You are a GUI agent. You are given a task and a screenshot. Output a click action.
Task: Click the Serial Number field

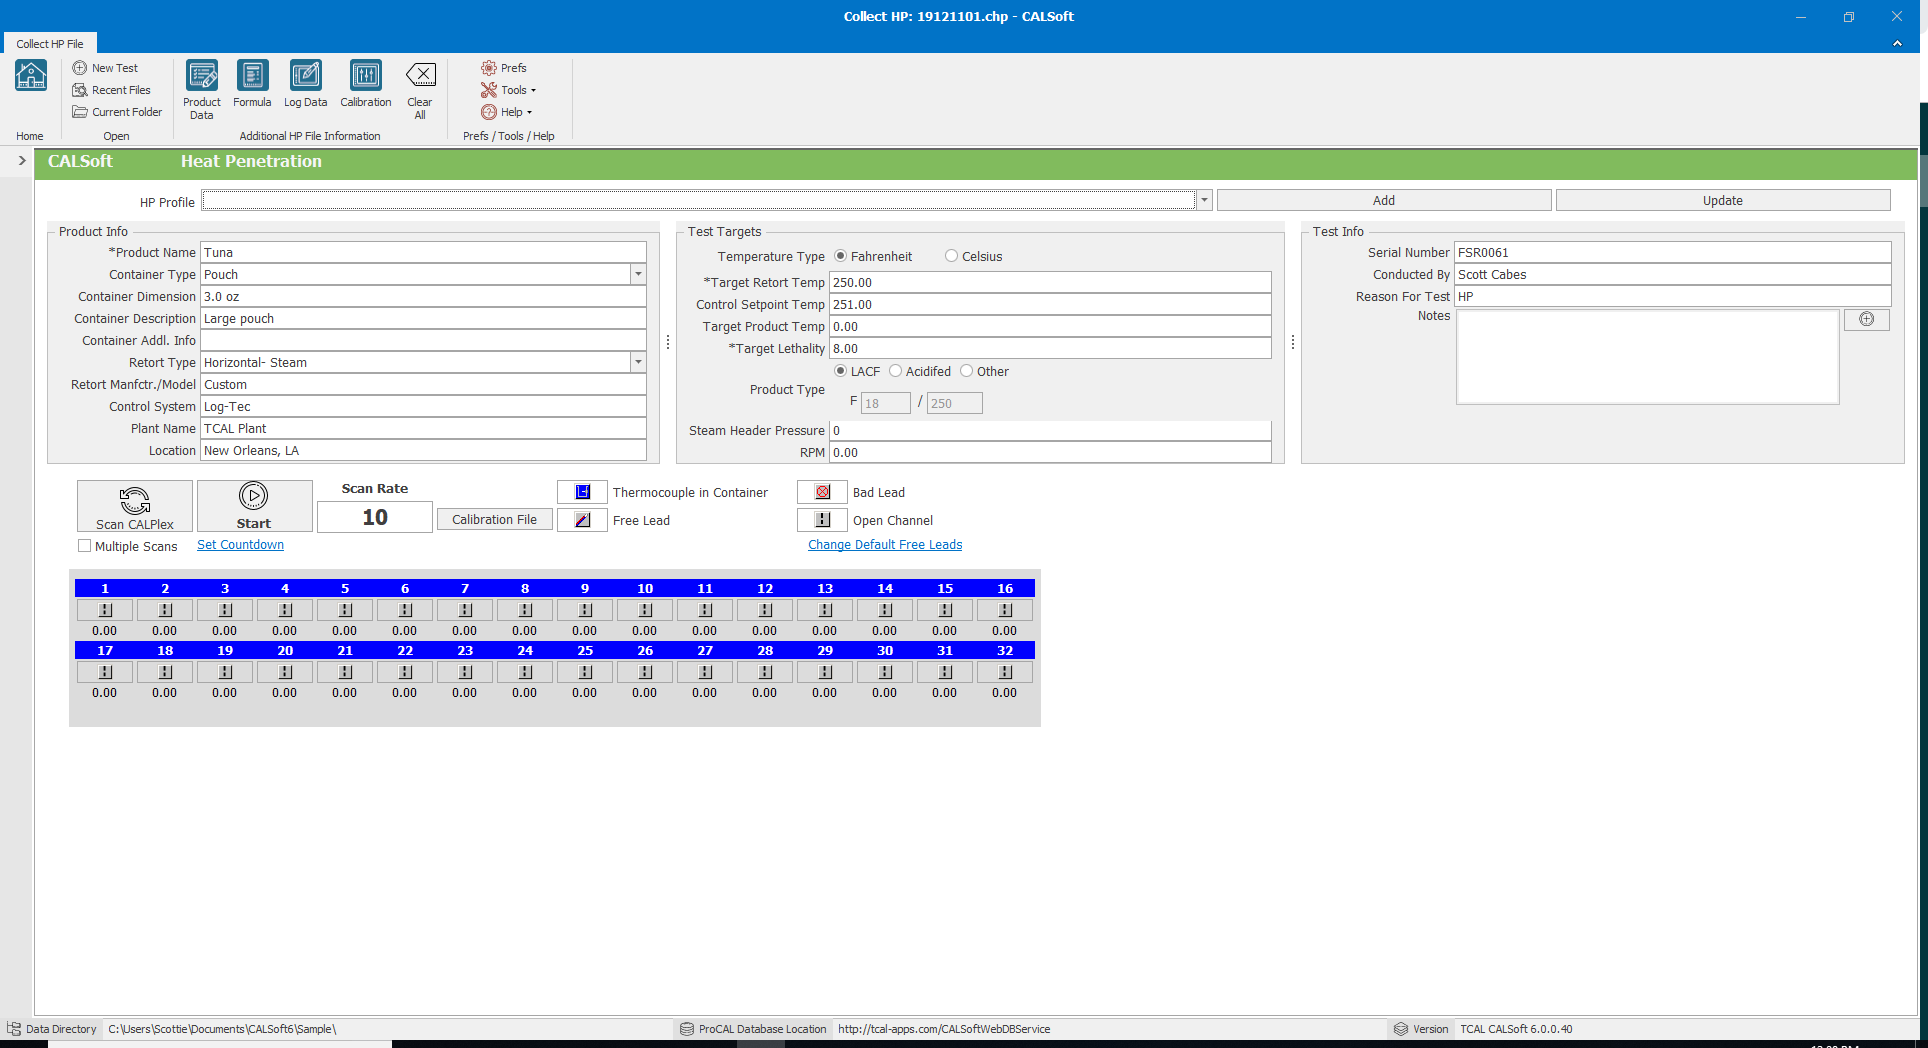1672,253
